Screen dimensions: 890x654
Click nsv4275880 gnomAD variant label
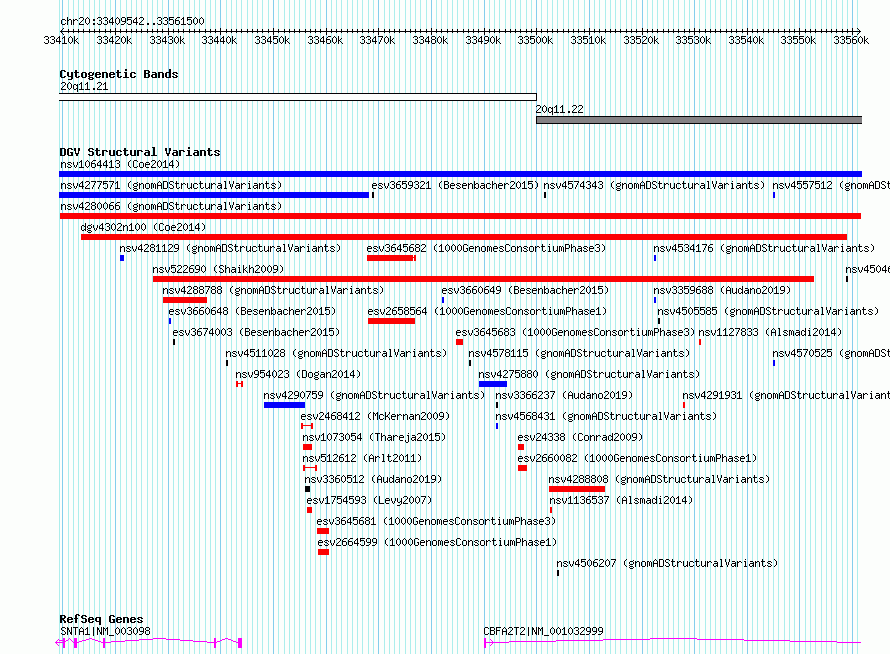589,375
